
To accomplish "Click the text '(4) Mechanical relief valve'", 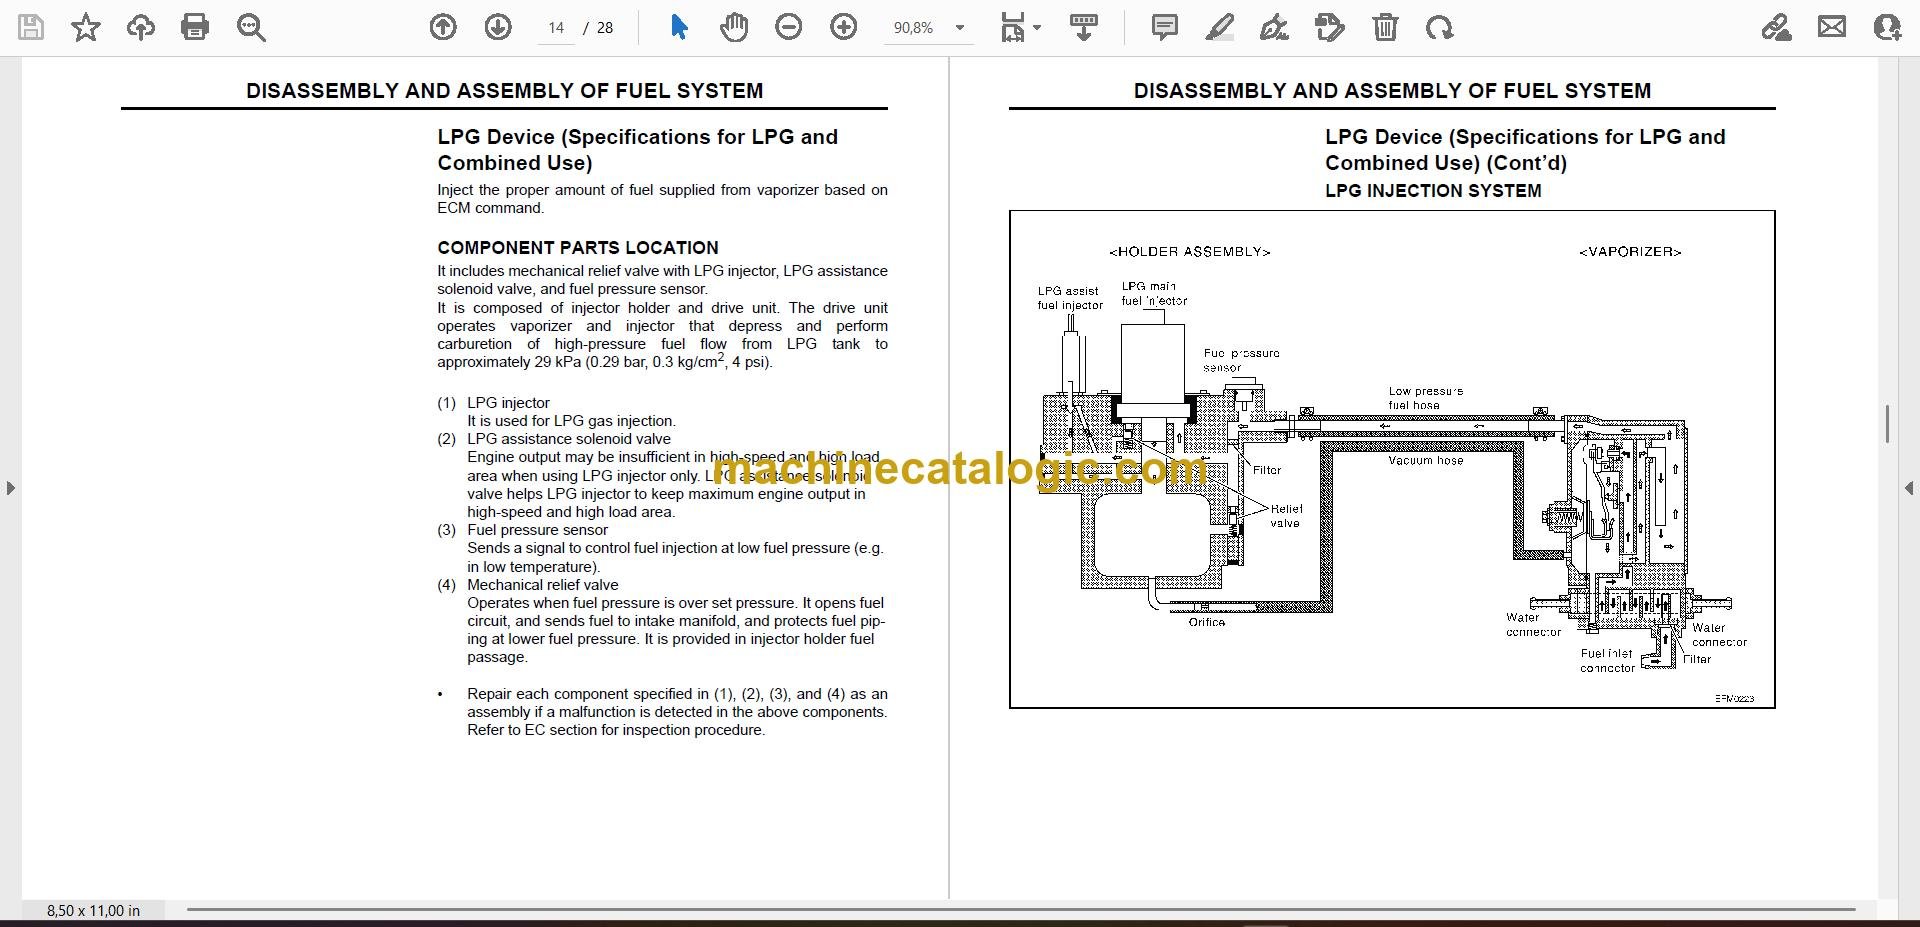I will 527,585.
